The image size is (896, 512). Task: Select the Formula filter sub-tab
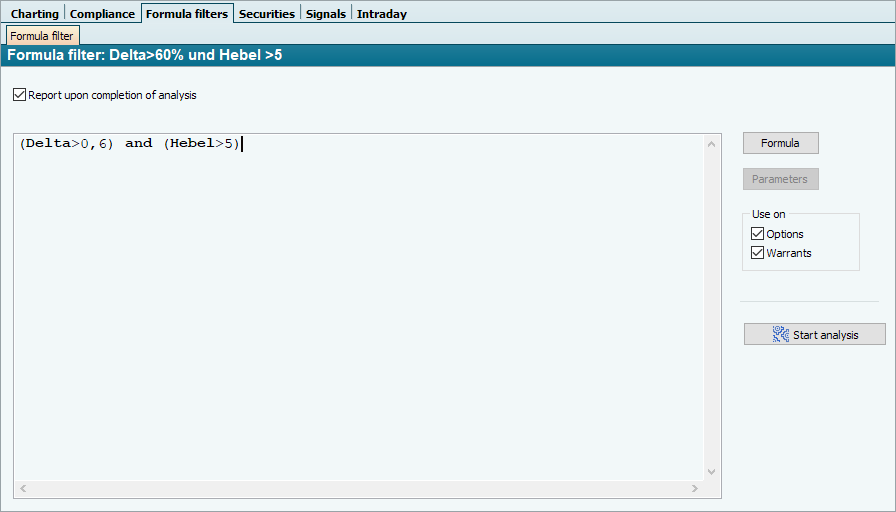[42, 36]
